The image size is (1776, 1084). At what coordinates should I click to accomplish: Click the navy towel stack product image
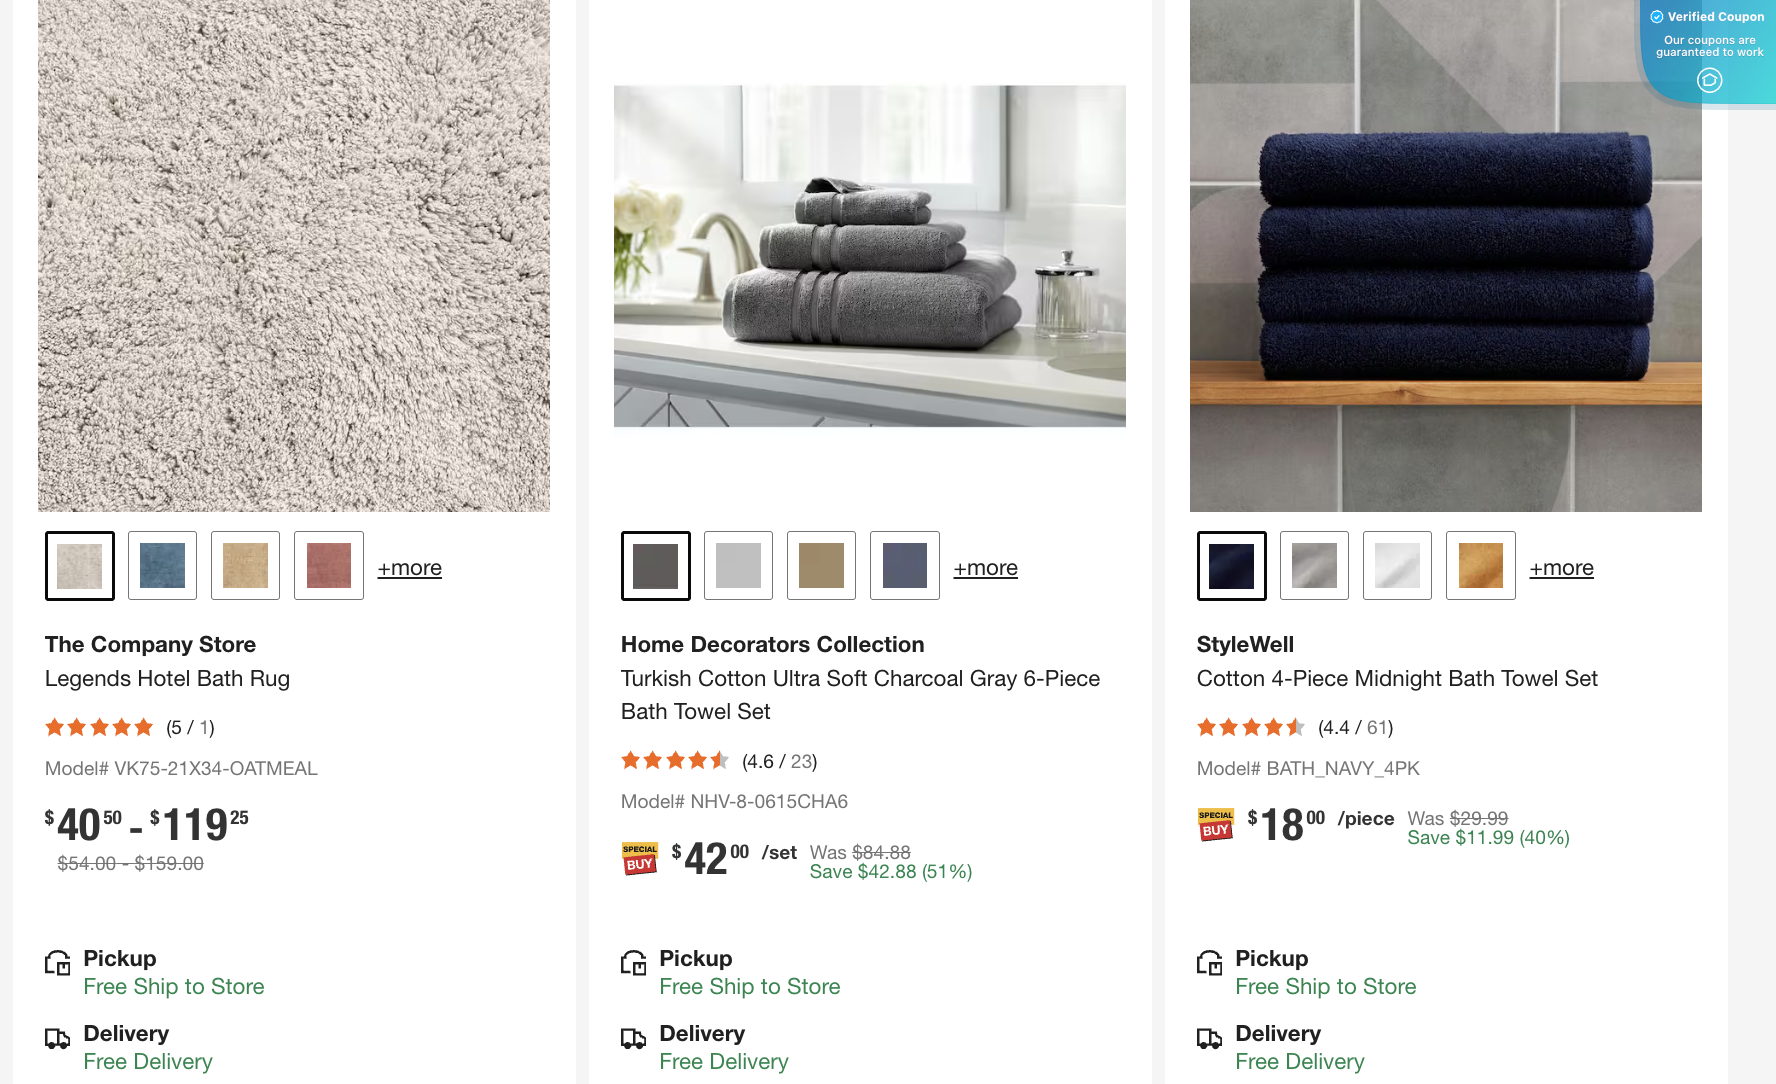point(1445,256)
